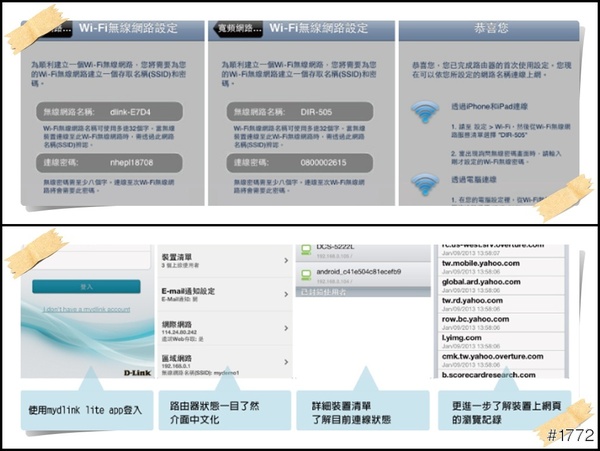Edit the network name field showing DIR-505
This screenshot has width=600, height=451.
tap(300, 112)
